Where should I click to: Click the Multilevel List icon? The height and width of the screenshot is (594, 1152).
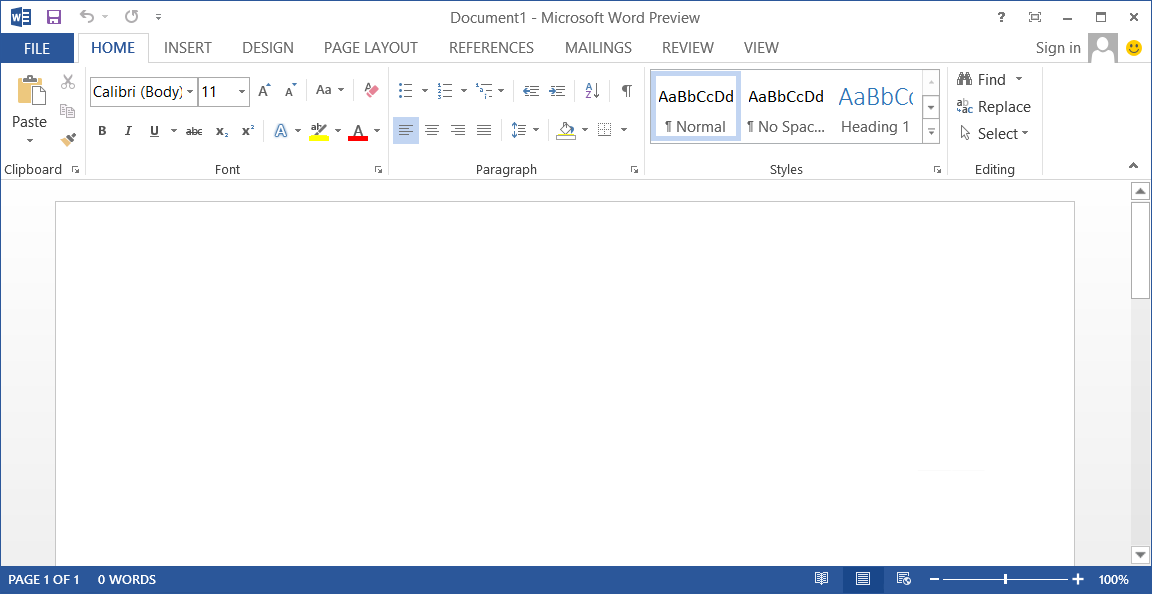483,90
